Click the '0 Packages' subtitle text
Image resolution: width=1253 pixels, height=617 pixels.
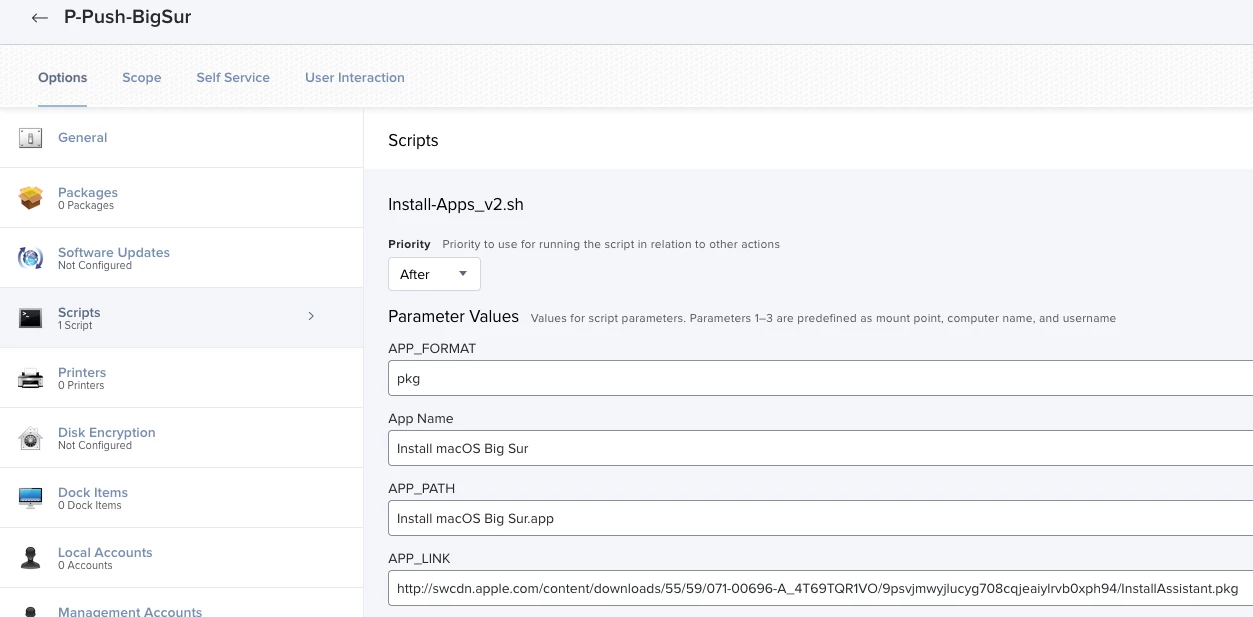pyautogui.click(x=86, y=205)
